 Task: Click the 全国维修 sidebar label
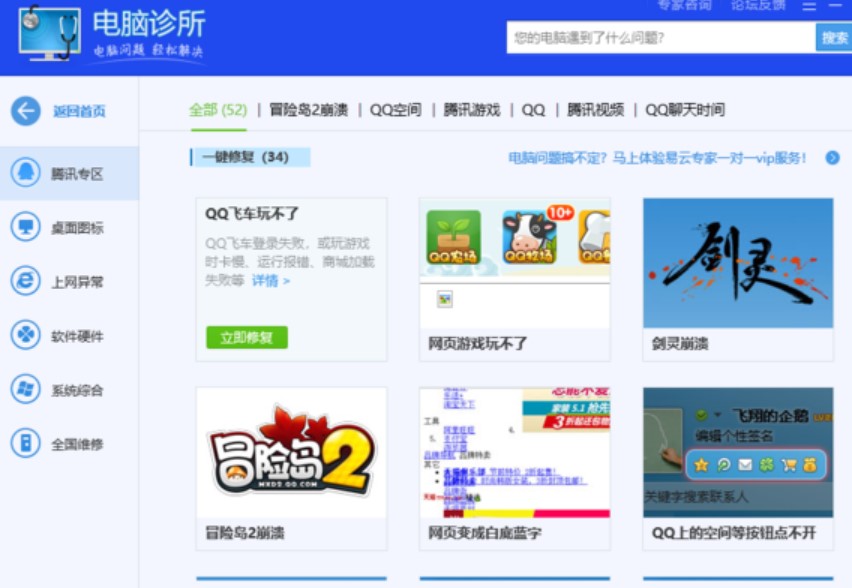(77, 445)
